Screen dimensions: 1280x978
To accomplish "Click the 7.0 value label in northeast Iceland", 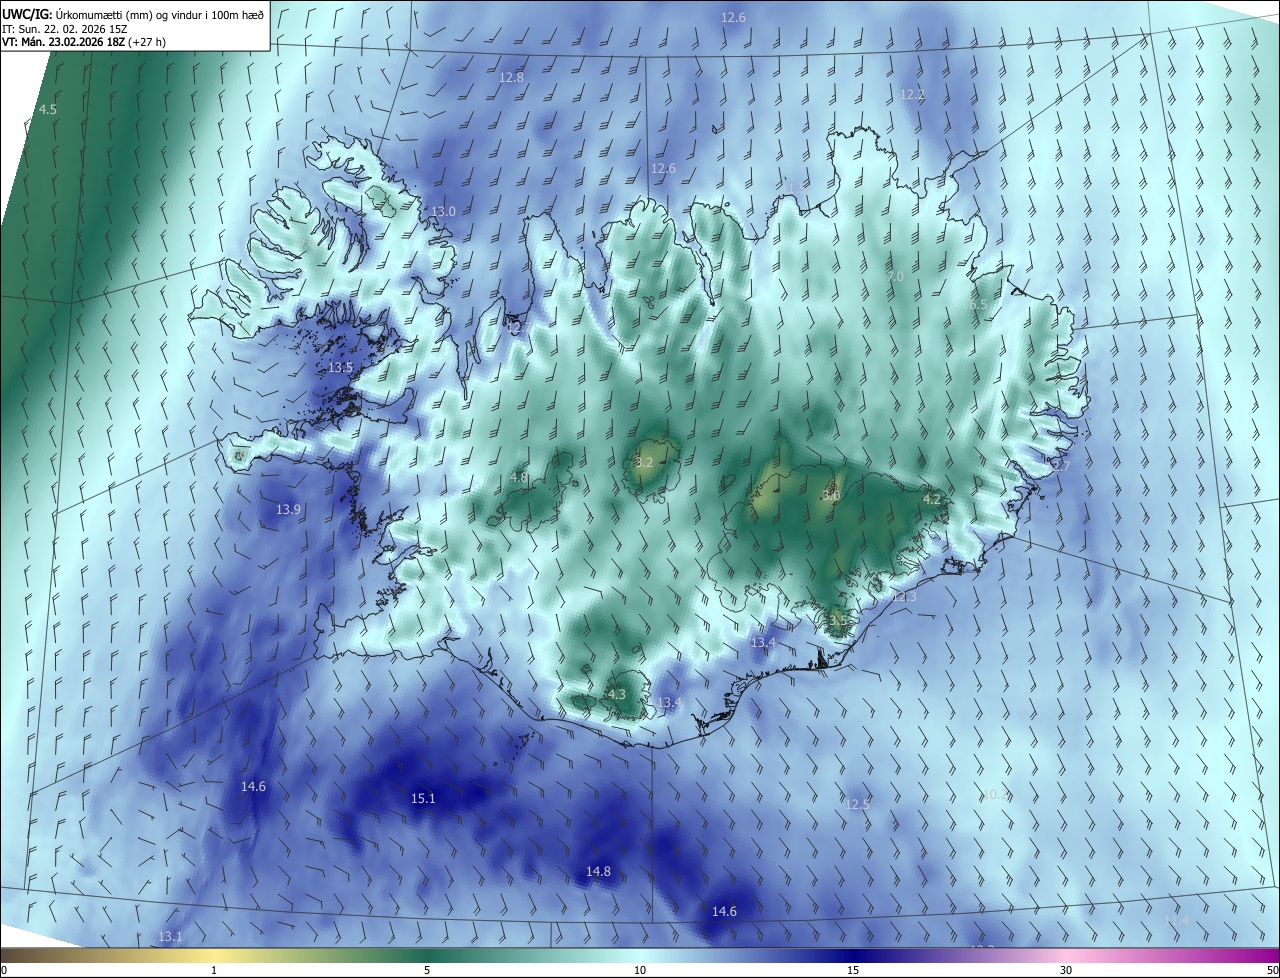I will 895,275.
